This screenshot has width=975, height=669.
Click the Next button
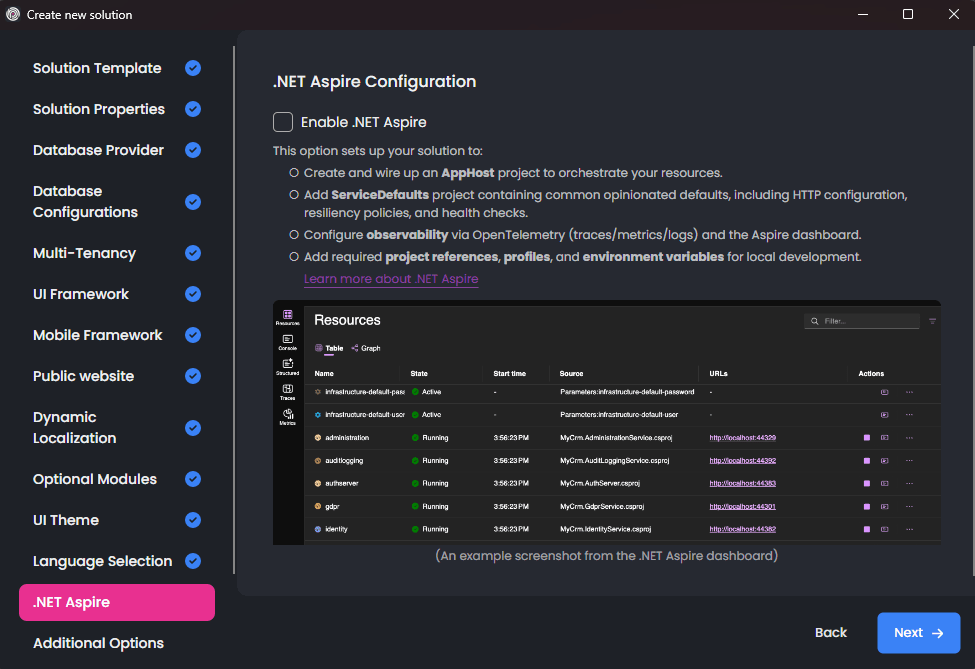918,632
